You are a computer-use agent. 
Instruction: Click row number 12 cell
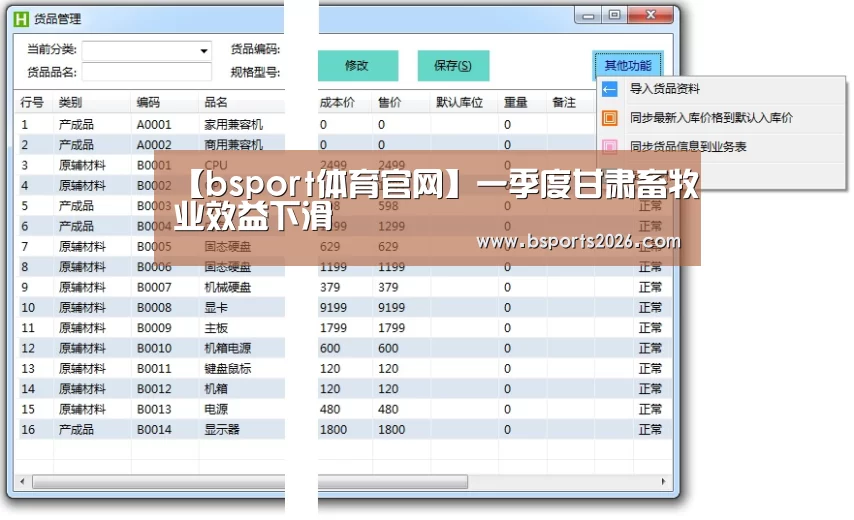pos(28,348)
